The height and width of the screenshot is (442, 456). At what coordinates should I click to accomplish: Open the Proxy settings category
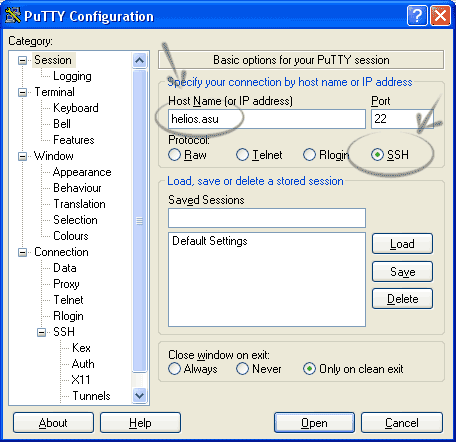(x=66, y=284)
